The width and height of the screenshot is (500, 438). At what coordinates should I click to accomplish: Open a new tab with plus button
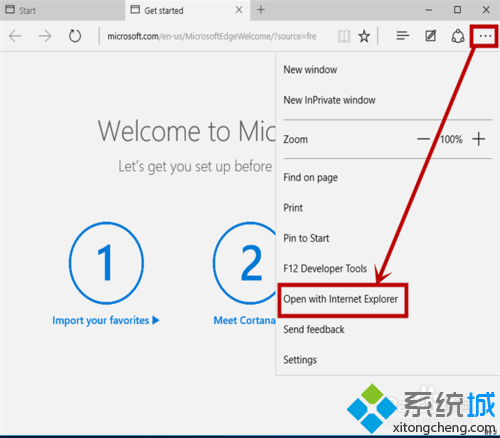click(x=261, y=10)
